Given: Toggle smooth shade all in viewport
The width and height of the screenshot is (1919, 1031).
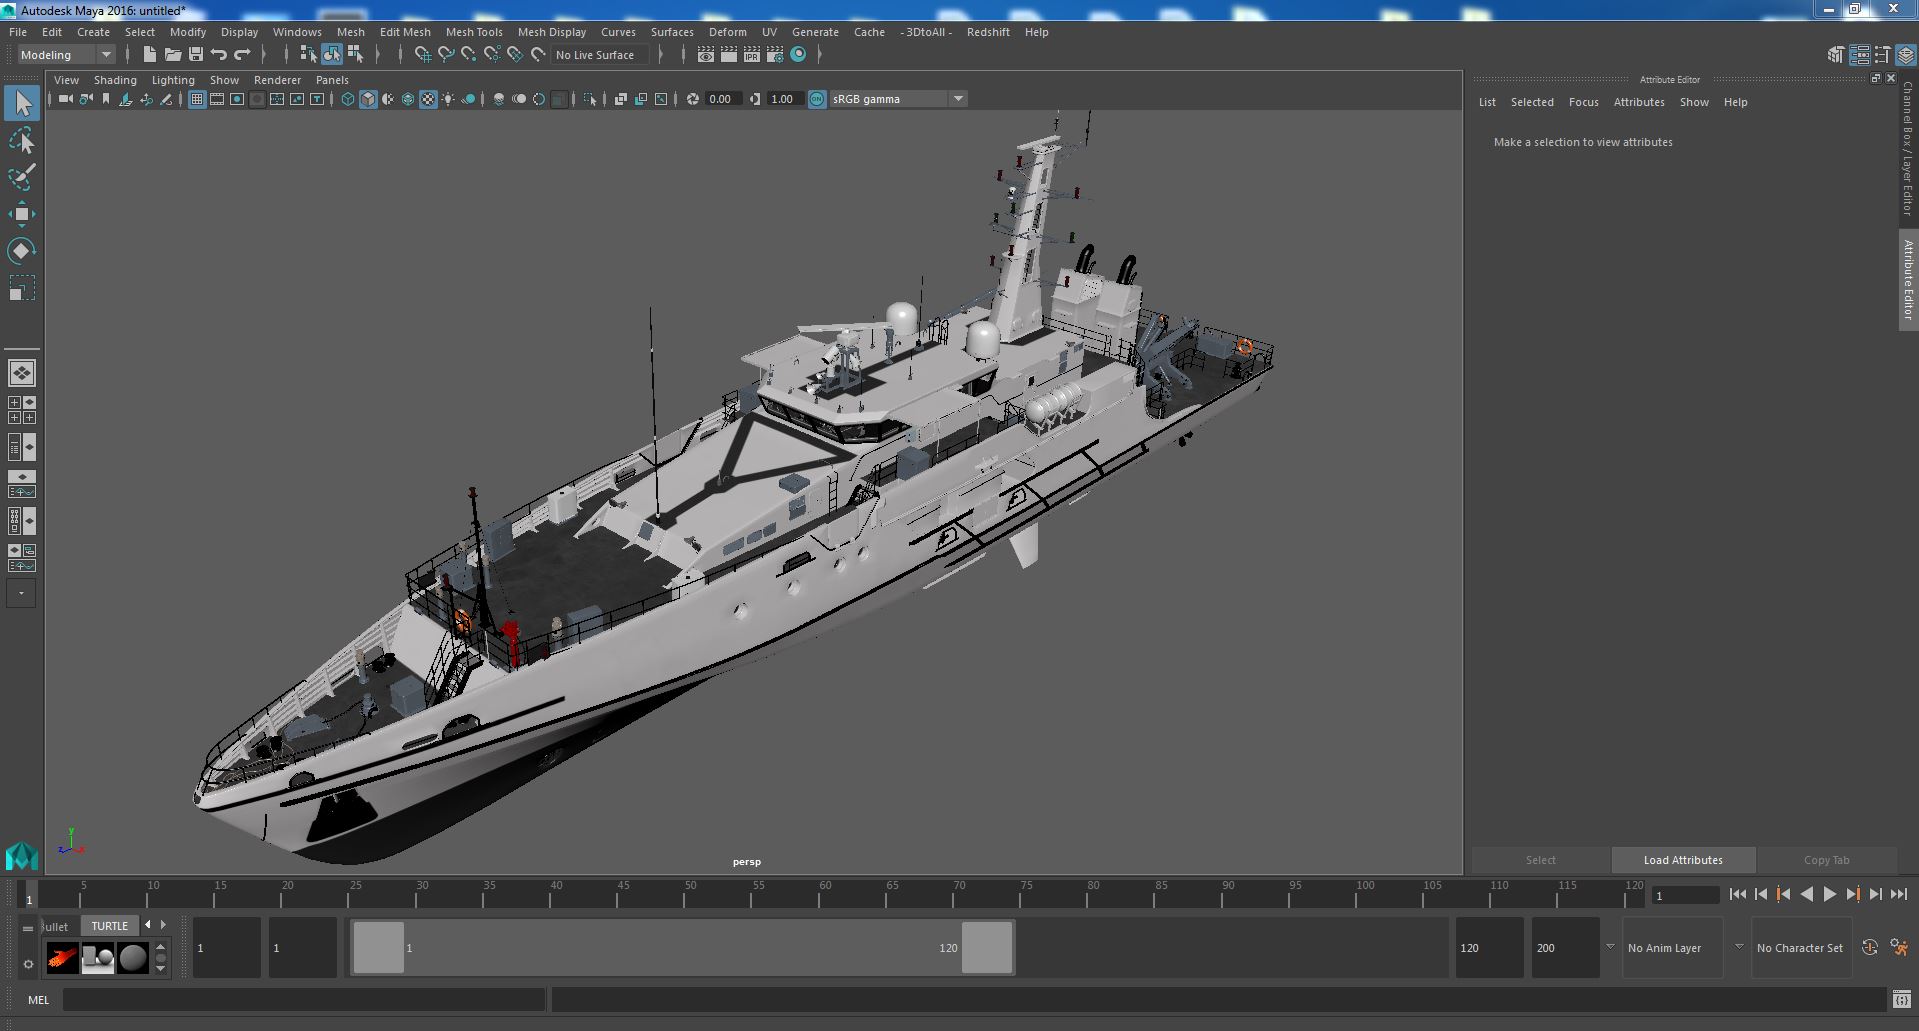Looking at the screenshot, I should point(368,99).
